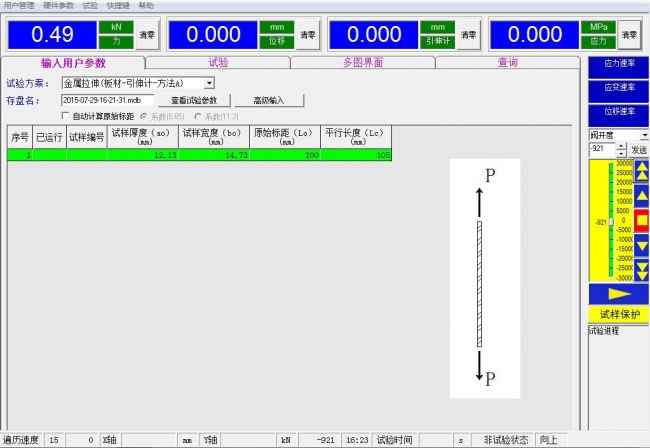Click the force display 0.49
The width and height of the screenshot is (650, 448).
tap(52, 35)
